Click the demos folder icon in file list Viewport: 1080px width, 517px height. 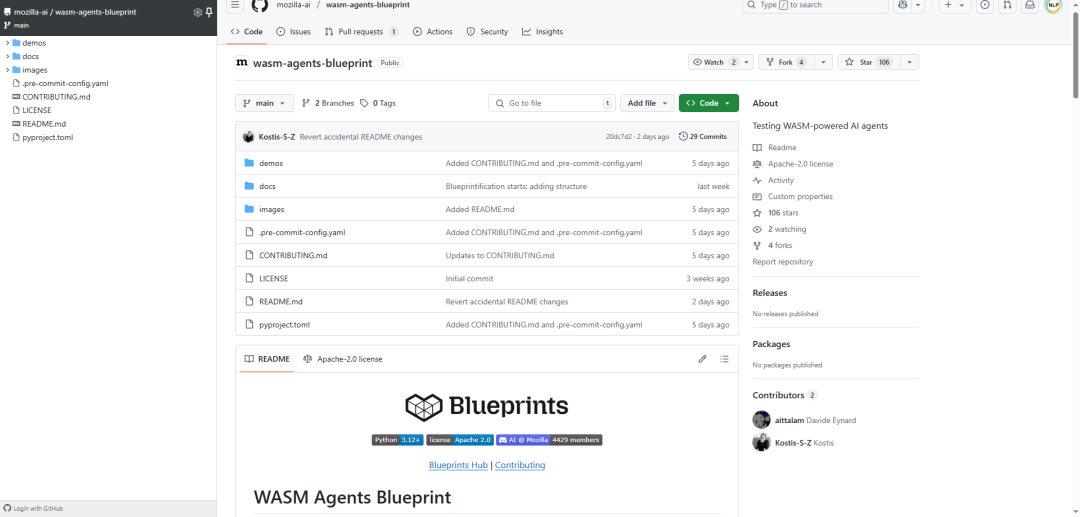[249, 163]
